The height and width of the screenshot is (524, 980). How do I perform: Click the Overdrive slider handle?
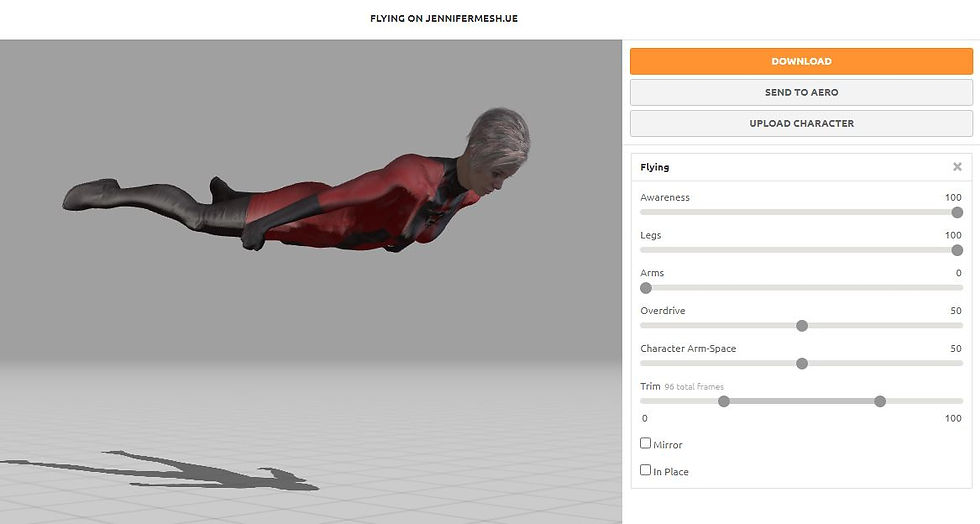tap(802, 326)
